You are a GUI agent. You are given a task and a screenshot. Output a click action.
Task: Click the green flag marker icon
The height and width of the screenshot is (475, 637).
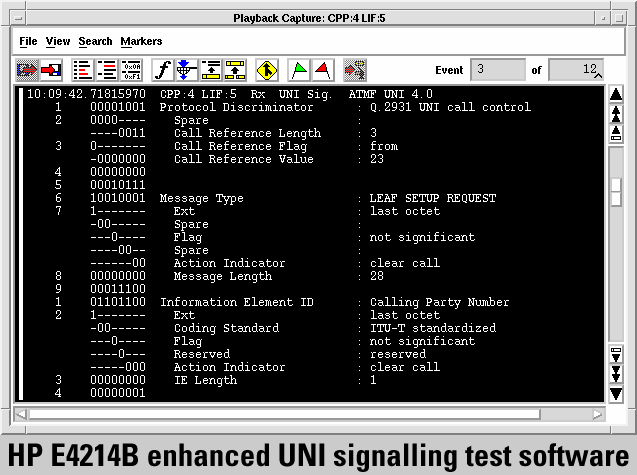pyautogui.click(x=299, y=70)
